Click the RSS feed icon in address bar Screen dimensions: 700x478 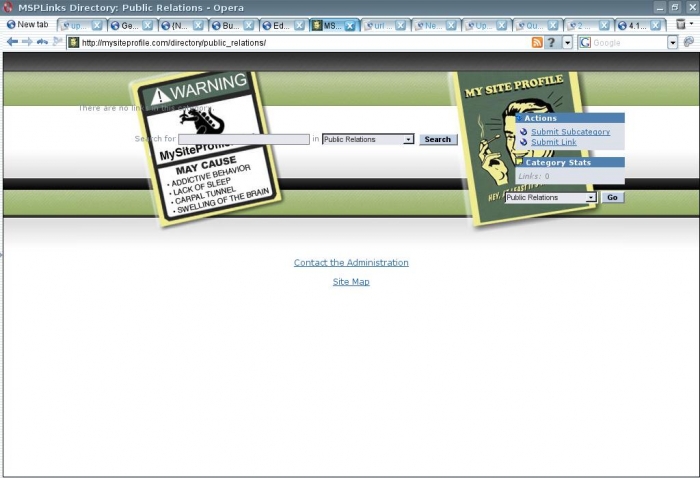coord(537,42)
